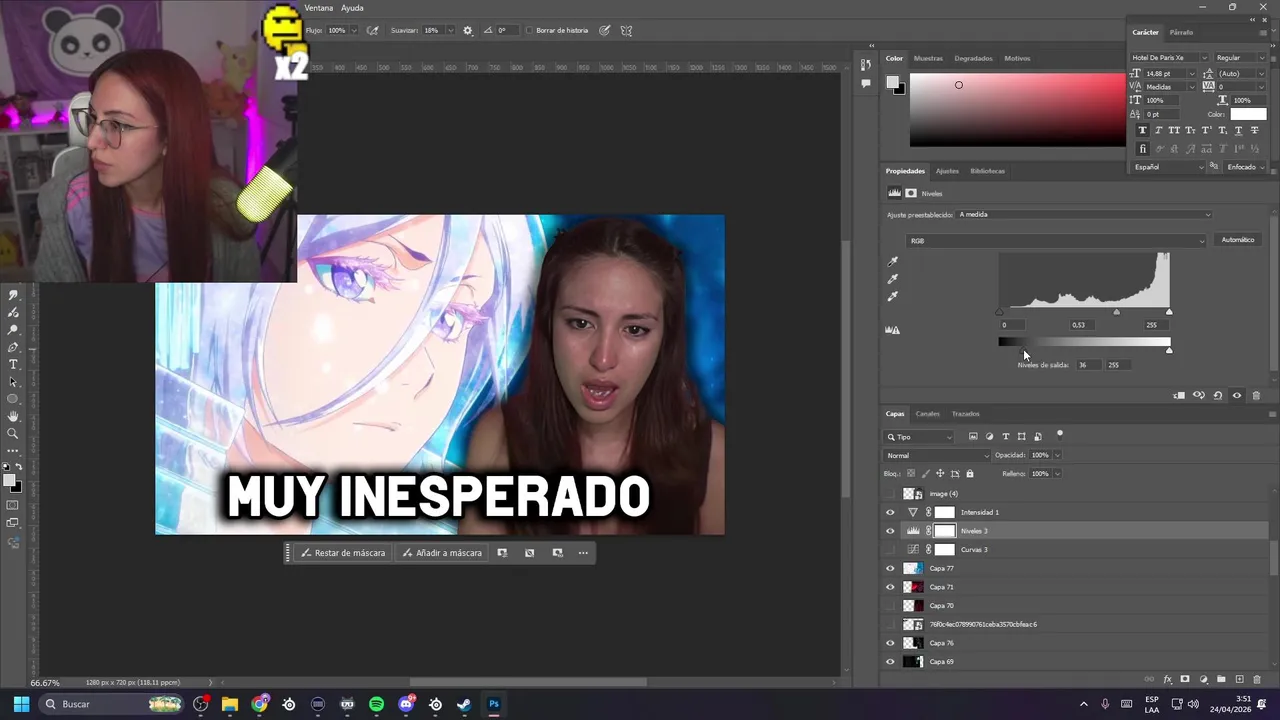Image resolution: width=1280 pixels, height=720 pixels.
Task: Select the Path Selection arrow tool
Action: pos(13,382)
